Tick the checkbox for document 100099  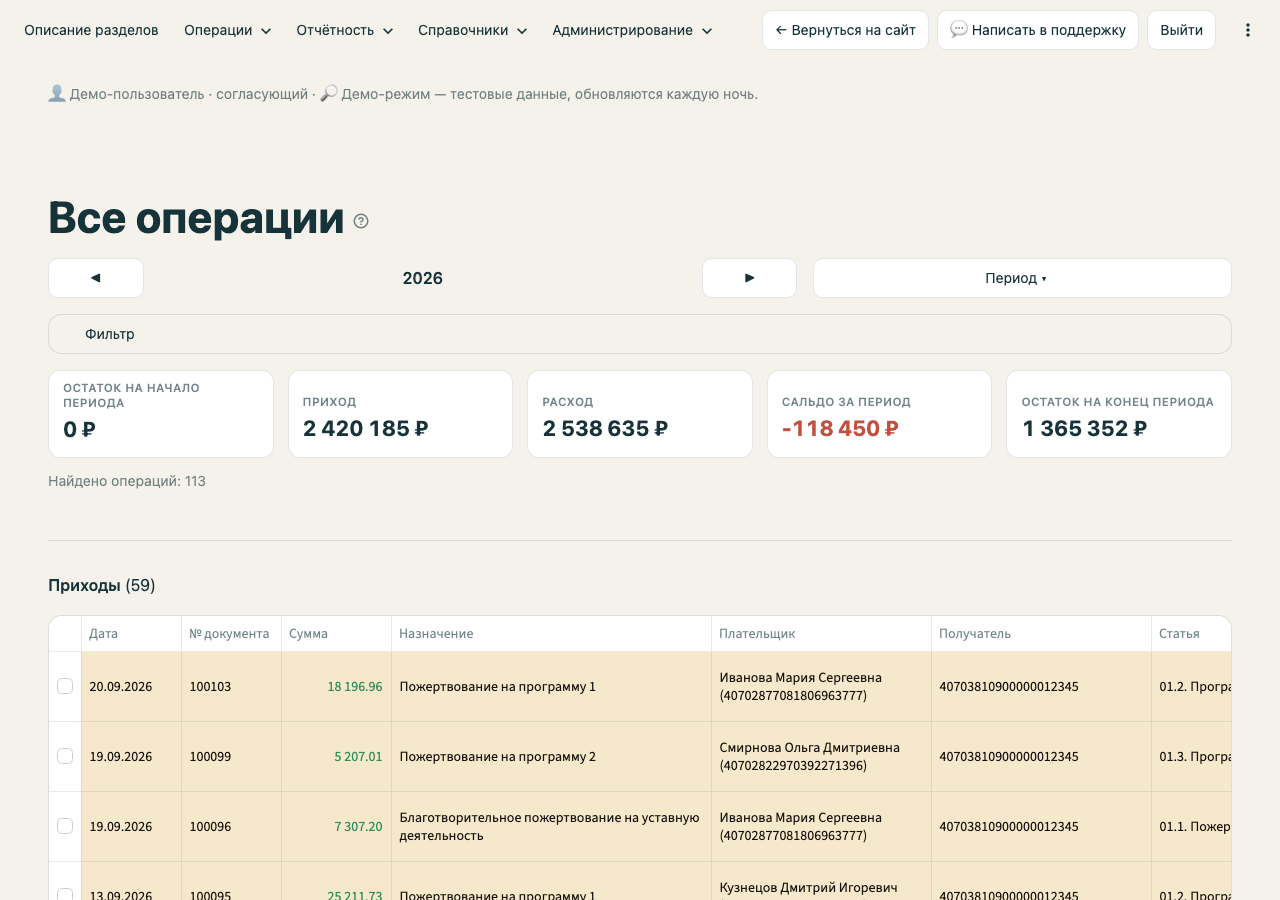tap(65, 756)
